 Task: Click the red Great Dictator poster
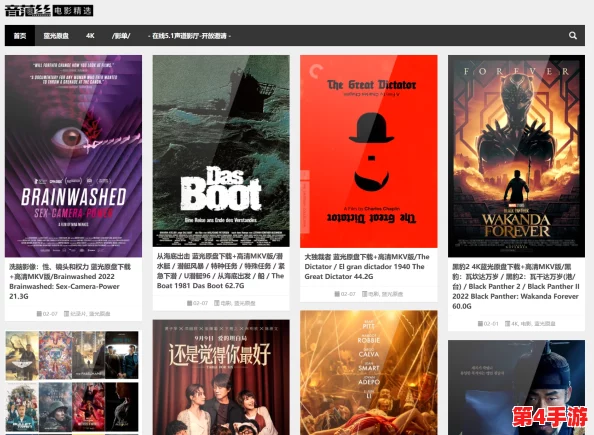[369, 151]
